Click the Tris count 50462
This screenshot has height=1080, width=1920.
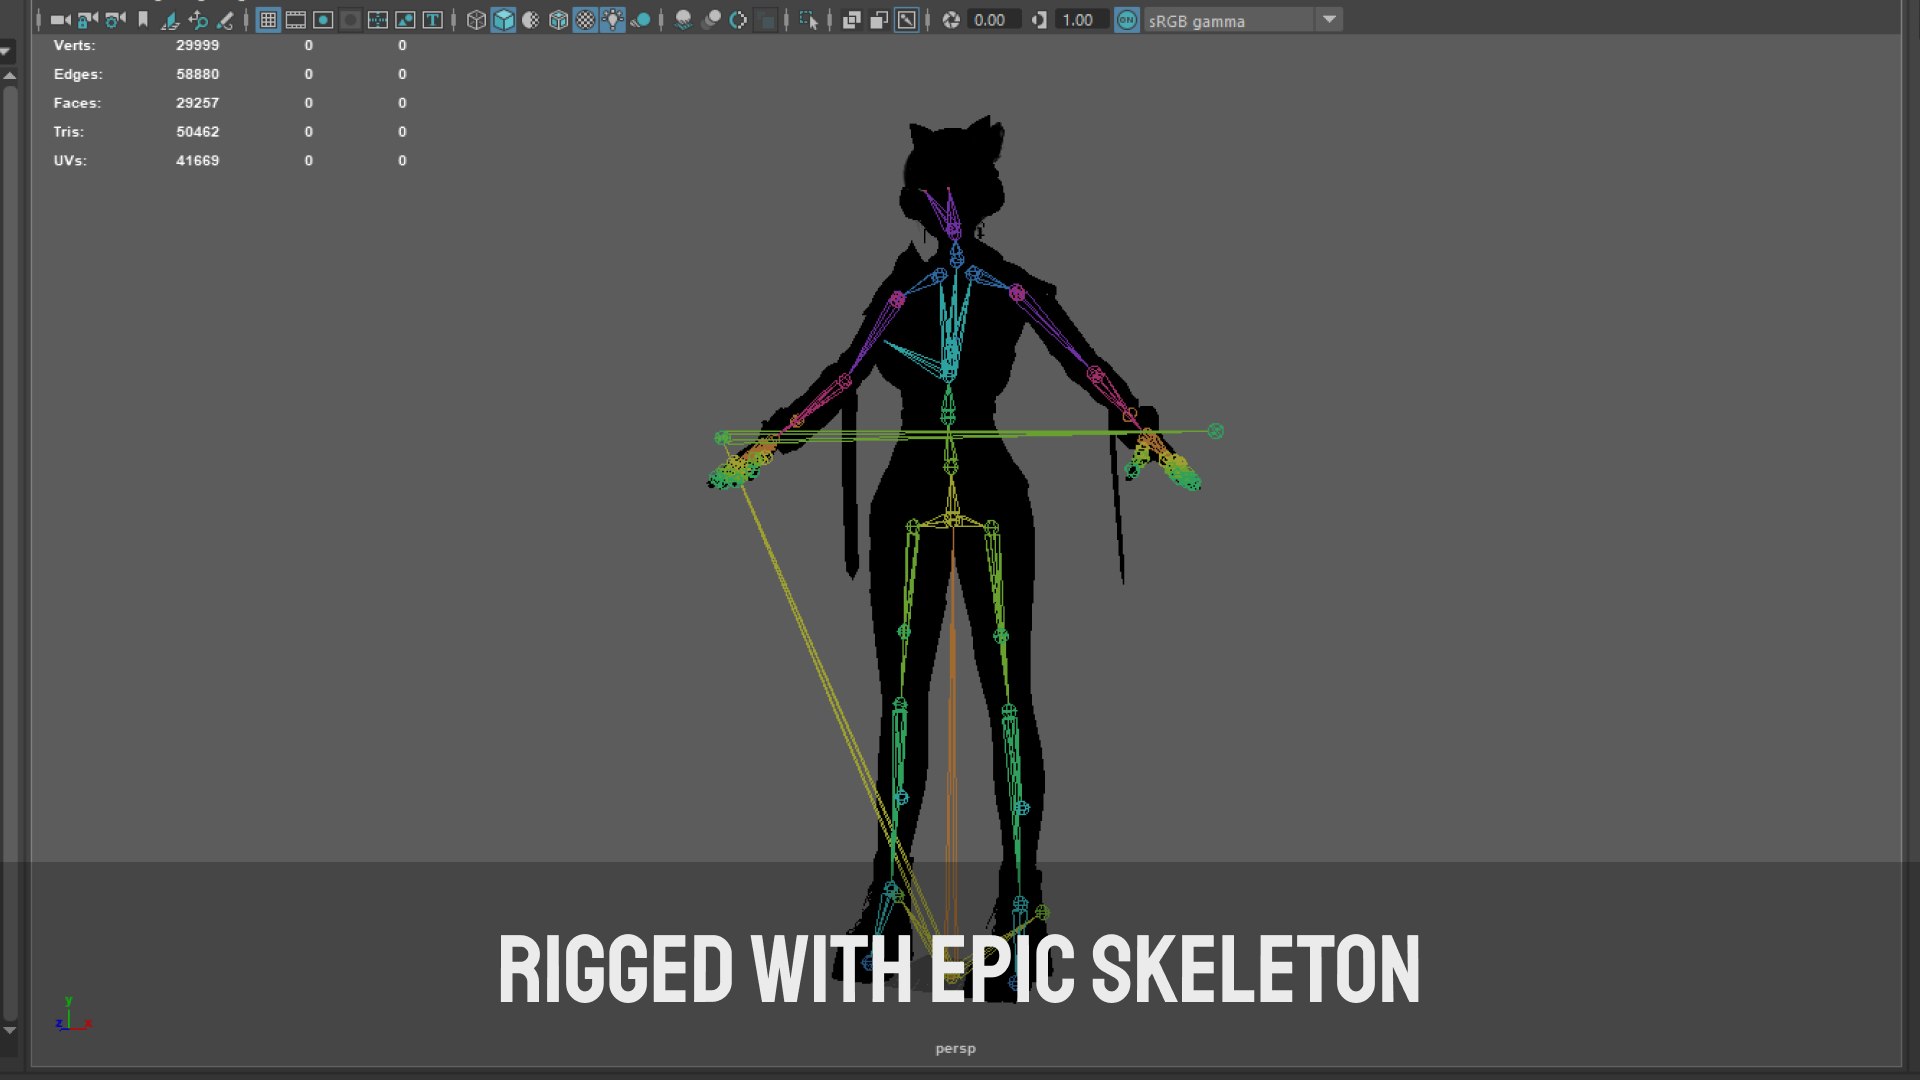pyautogui.click(x=197, y=132)
